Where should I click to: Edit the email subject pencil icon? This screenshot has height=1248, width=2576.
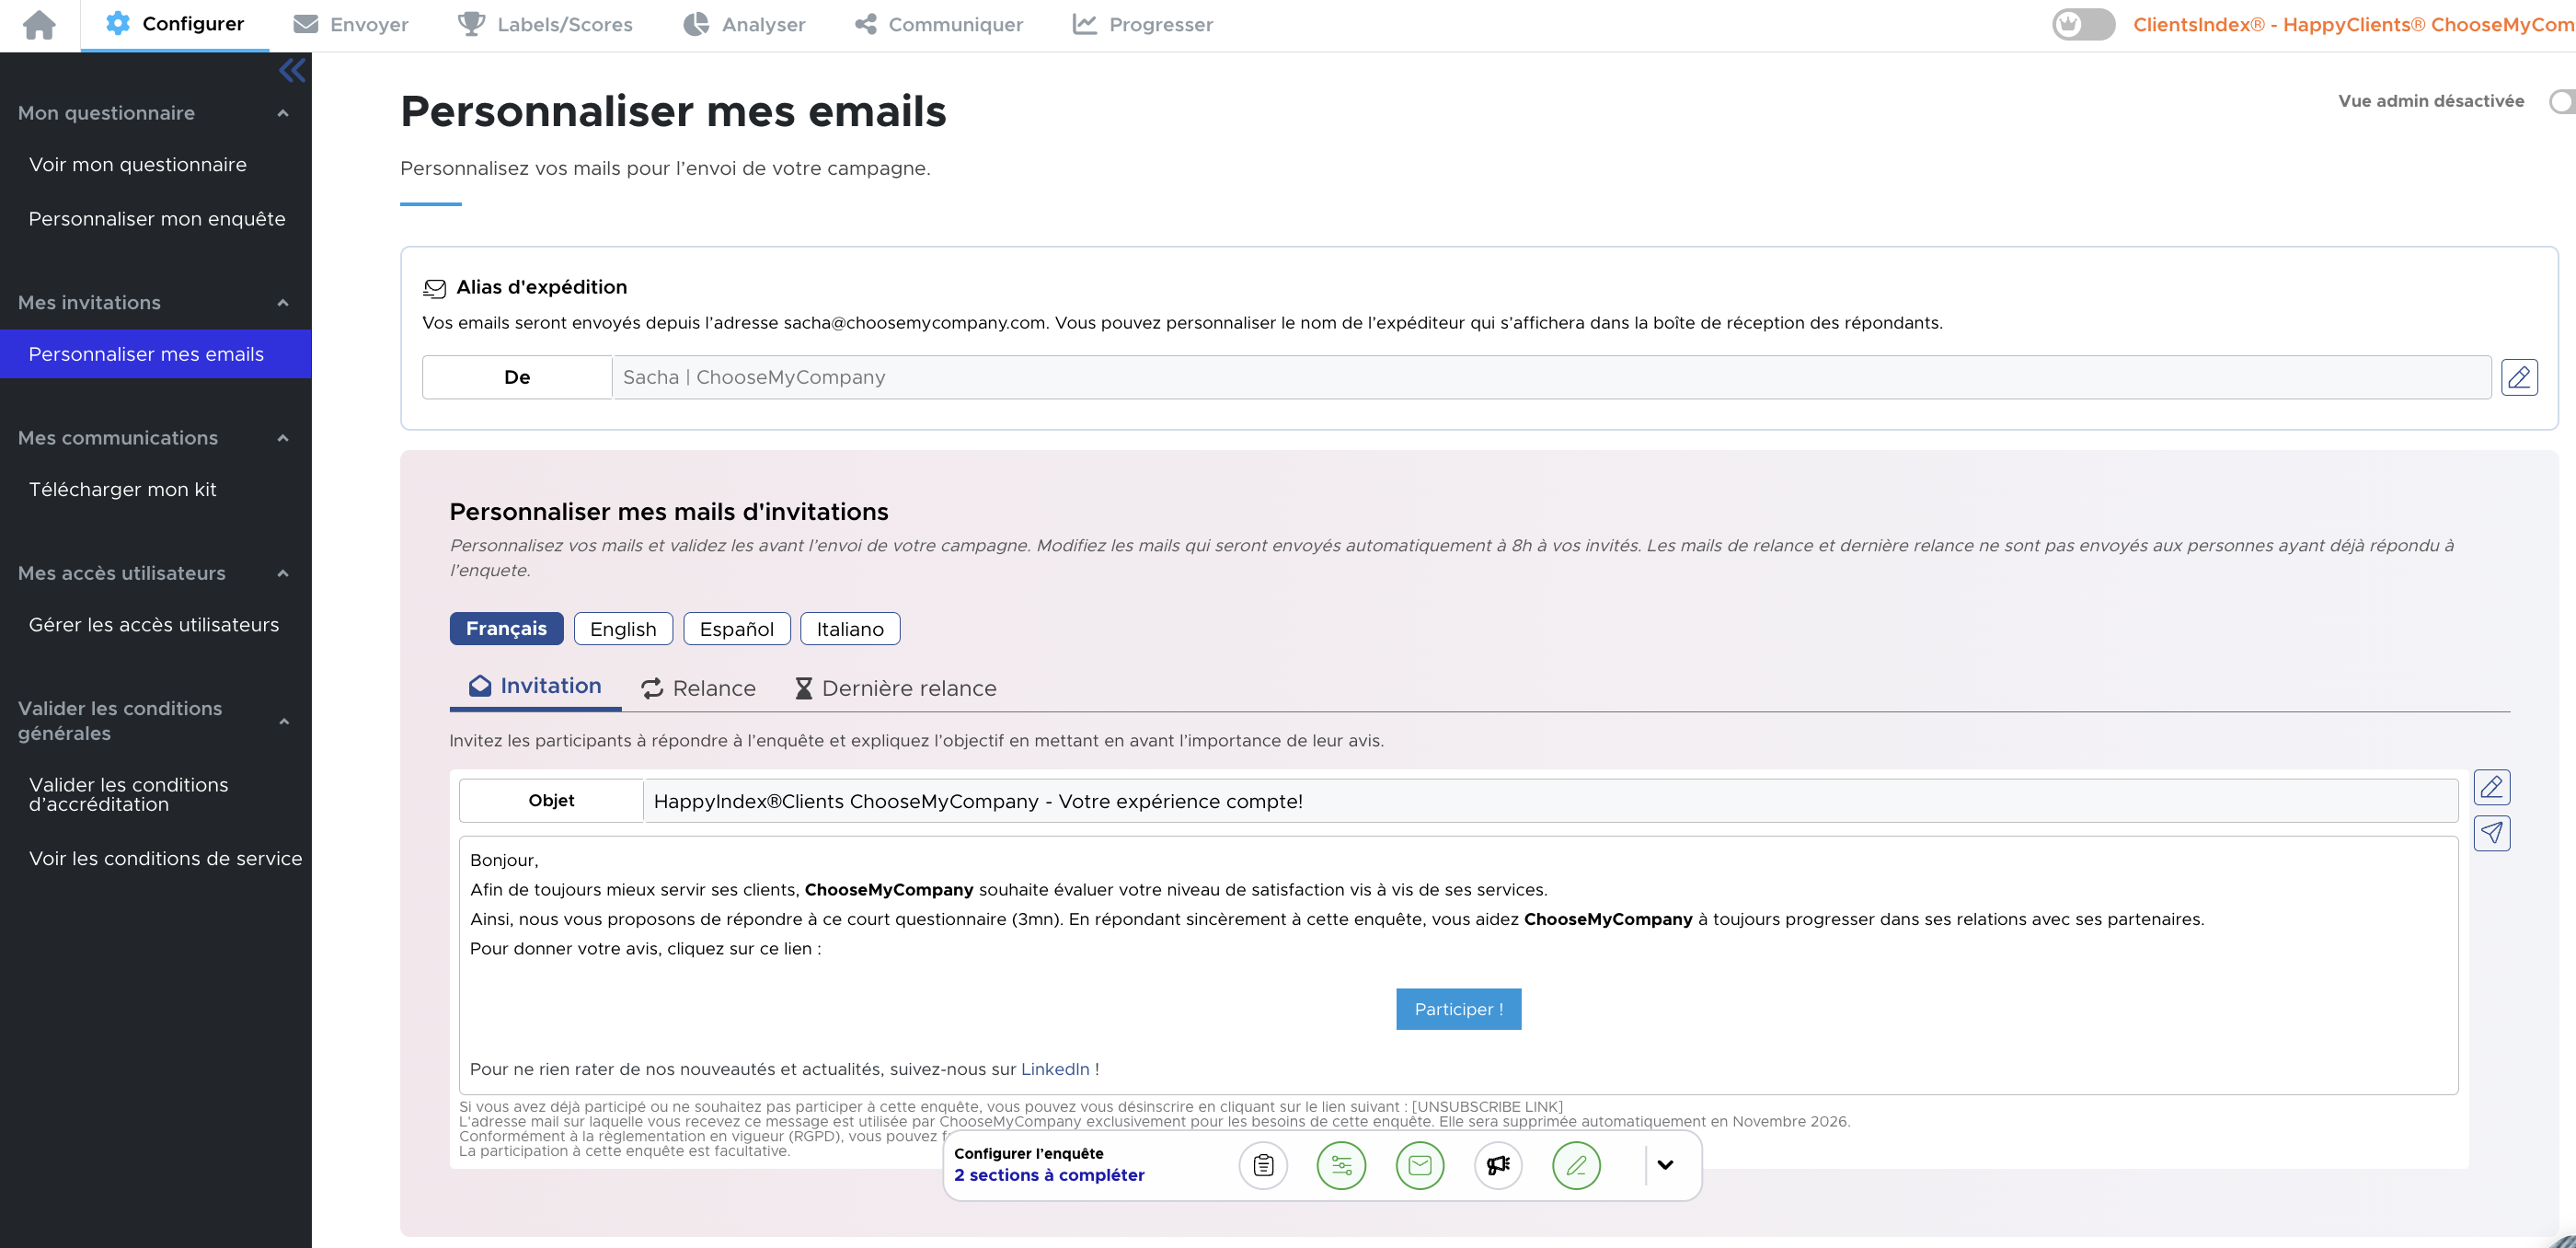(2491, 787)
